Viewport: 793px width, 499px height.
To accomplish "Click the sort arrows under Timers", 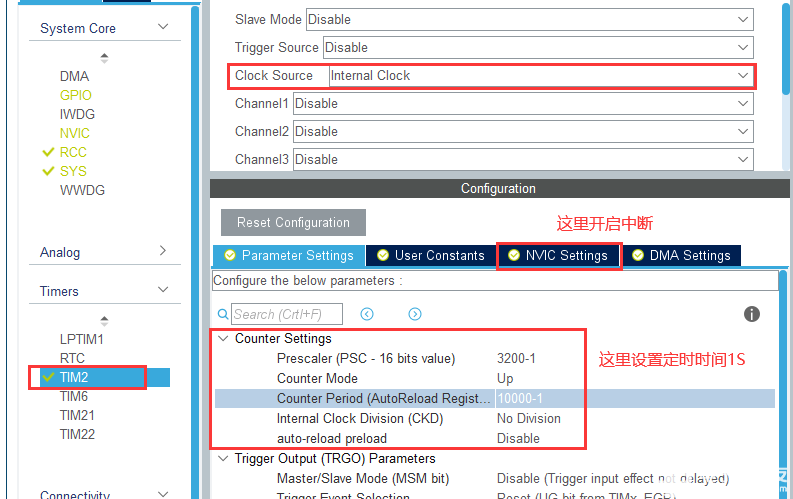I will pos(104,321).
